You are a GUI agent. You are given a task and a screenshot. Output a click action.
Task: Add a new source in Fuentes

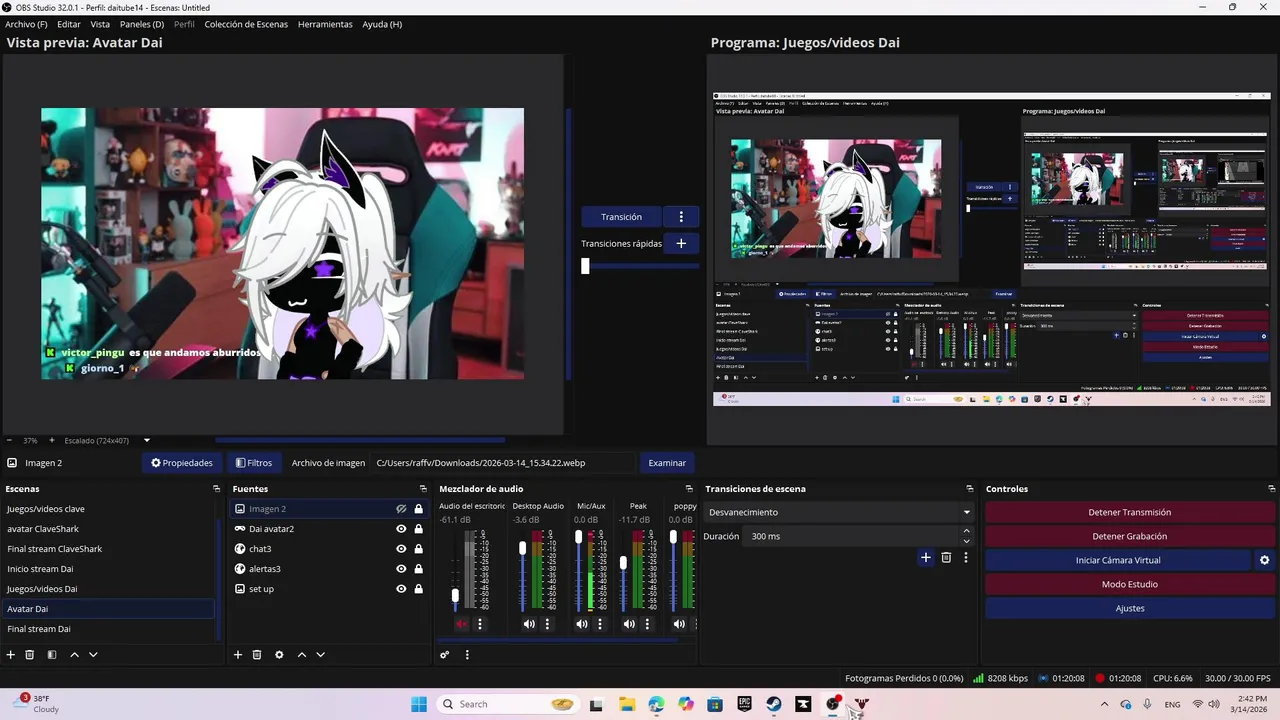point(238,655)
